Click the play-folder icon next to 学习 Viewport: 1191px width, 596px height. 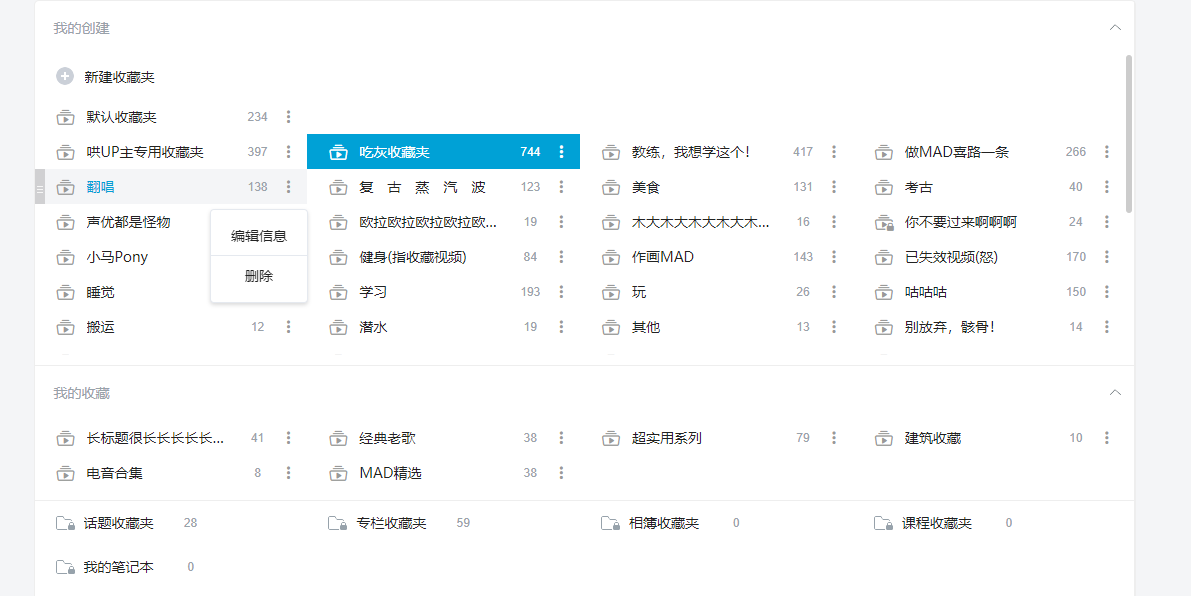pos(337,291)
